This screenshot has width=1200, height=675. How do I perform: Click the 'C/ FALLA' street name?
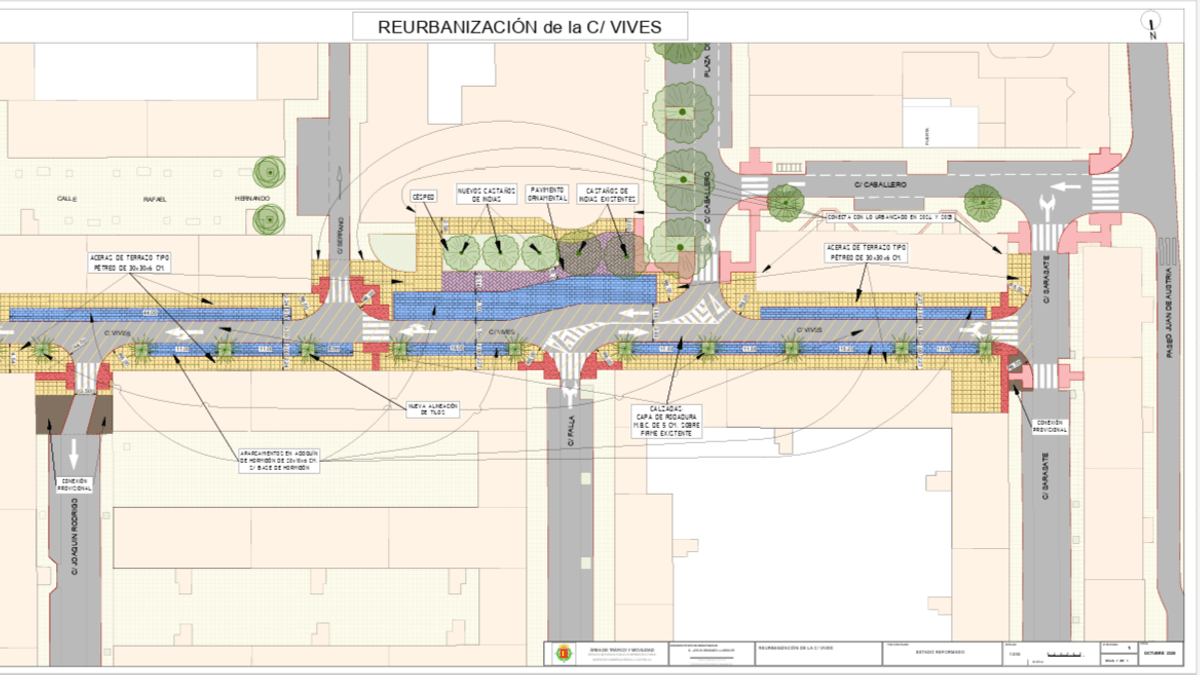[572, 429]
